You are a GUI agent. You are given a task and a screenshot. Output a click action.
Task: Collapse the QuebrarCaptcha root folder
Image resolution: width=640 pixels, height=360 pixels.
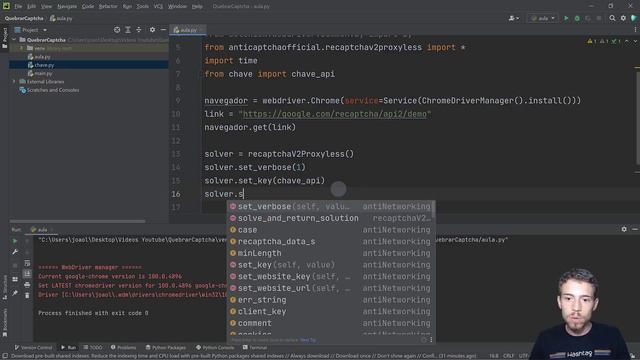[x=14, y=40]
